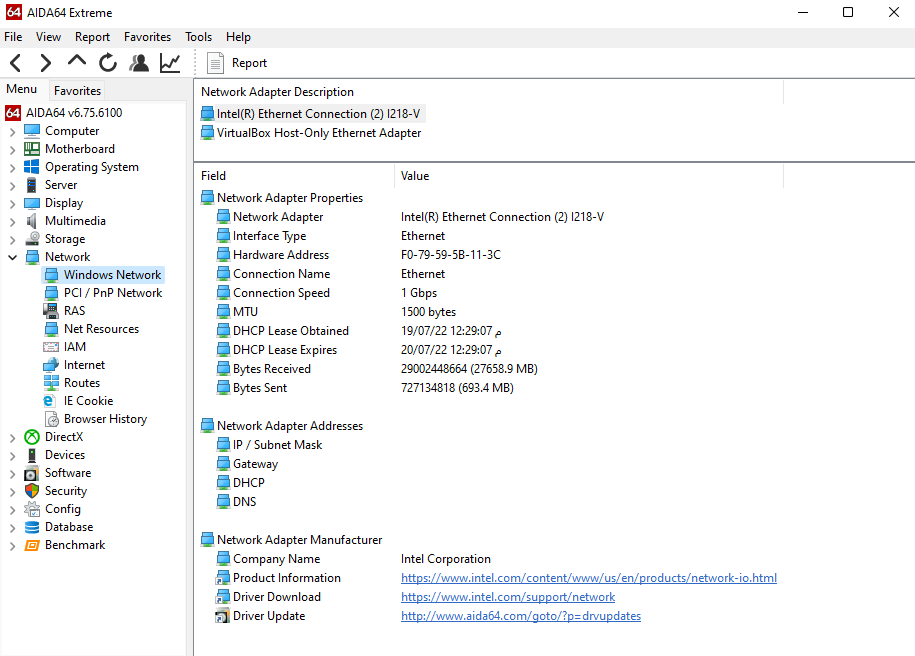Select the Multimedia speaker icon
915x656 pixels.
click(32, 221)
